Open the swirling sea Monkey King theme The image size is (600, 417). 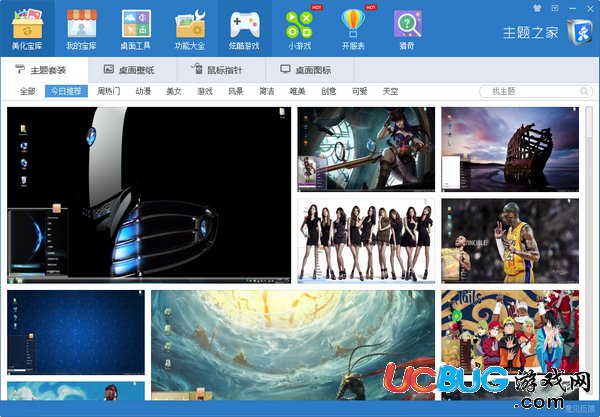coord(293,345)
